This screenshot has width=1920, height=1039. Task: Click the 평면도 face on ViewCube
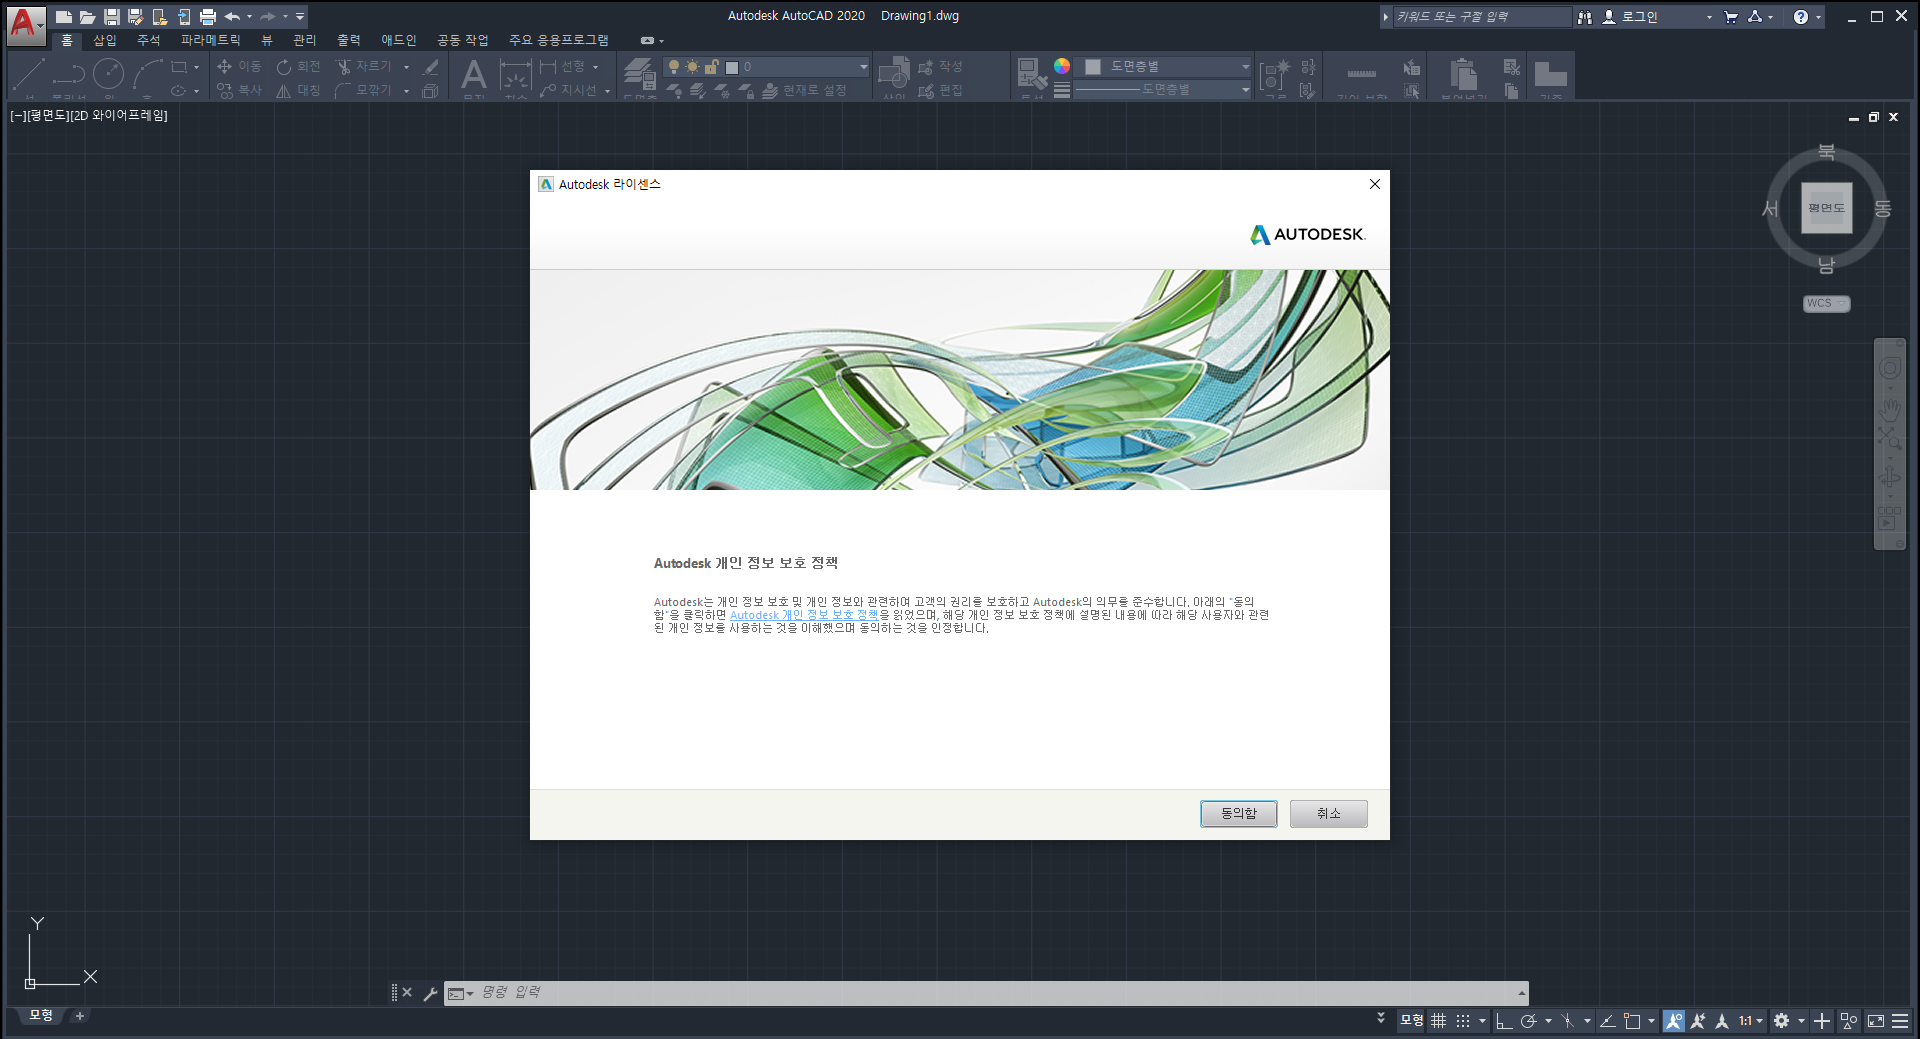click(x=1826, y=208)
